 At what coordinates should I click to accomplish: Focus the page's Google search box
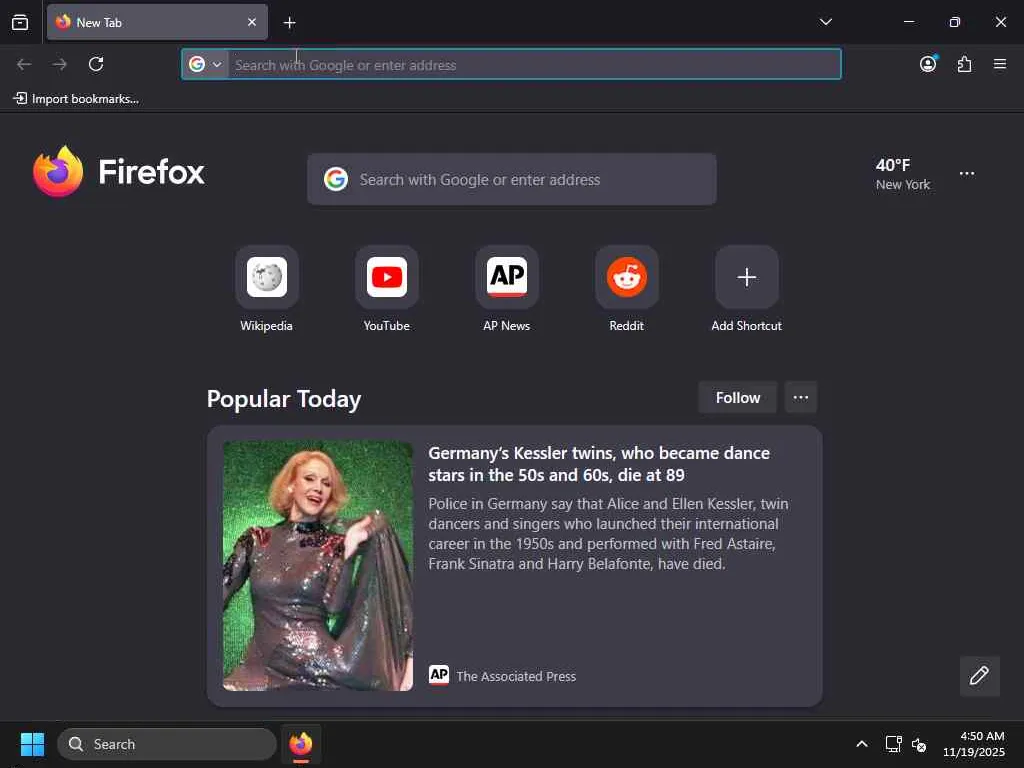pyautogui.click(x=511, y=179)
